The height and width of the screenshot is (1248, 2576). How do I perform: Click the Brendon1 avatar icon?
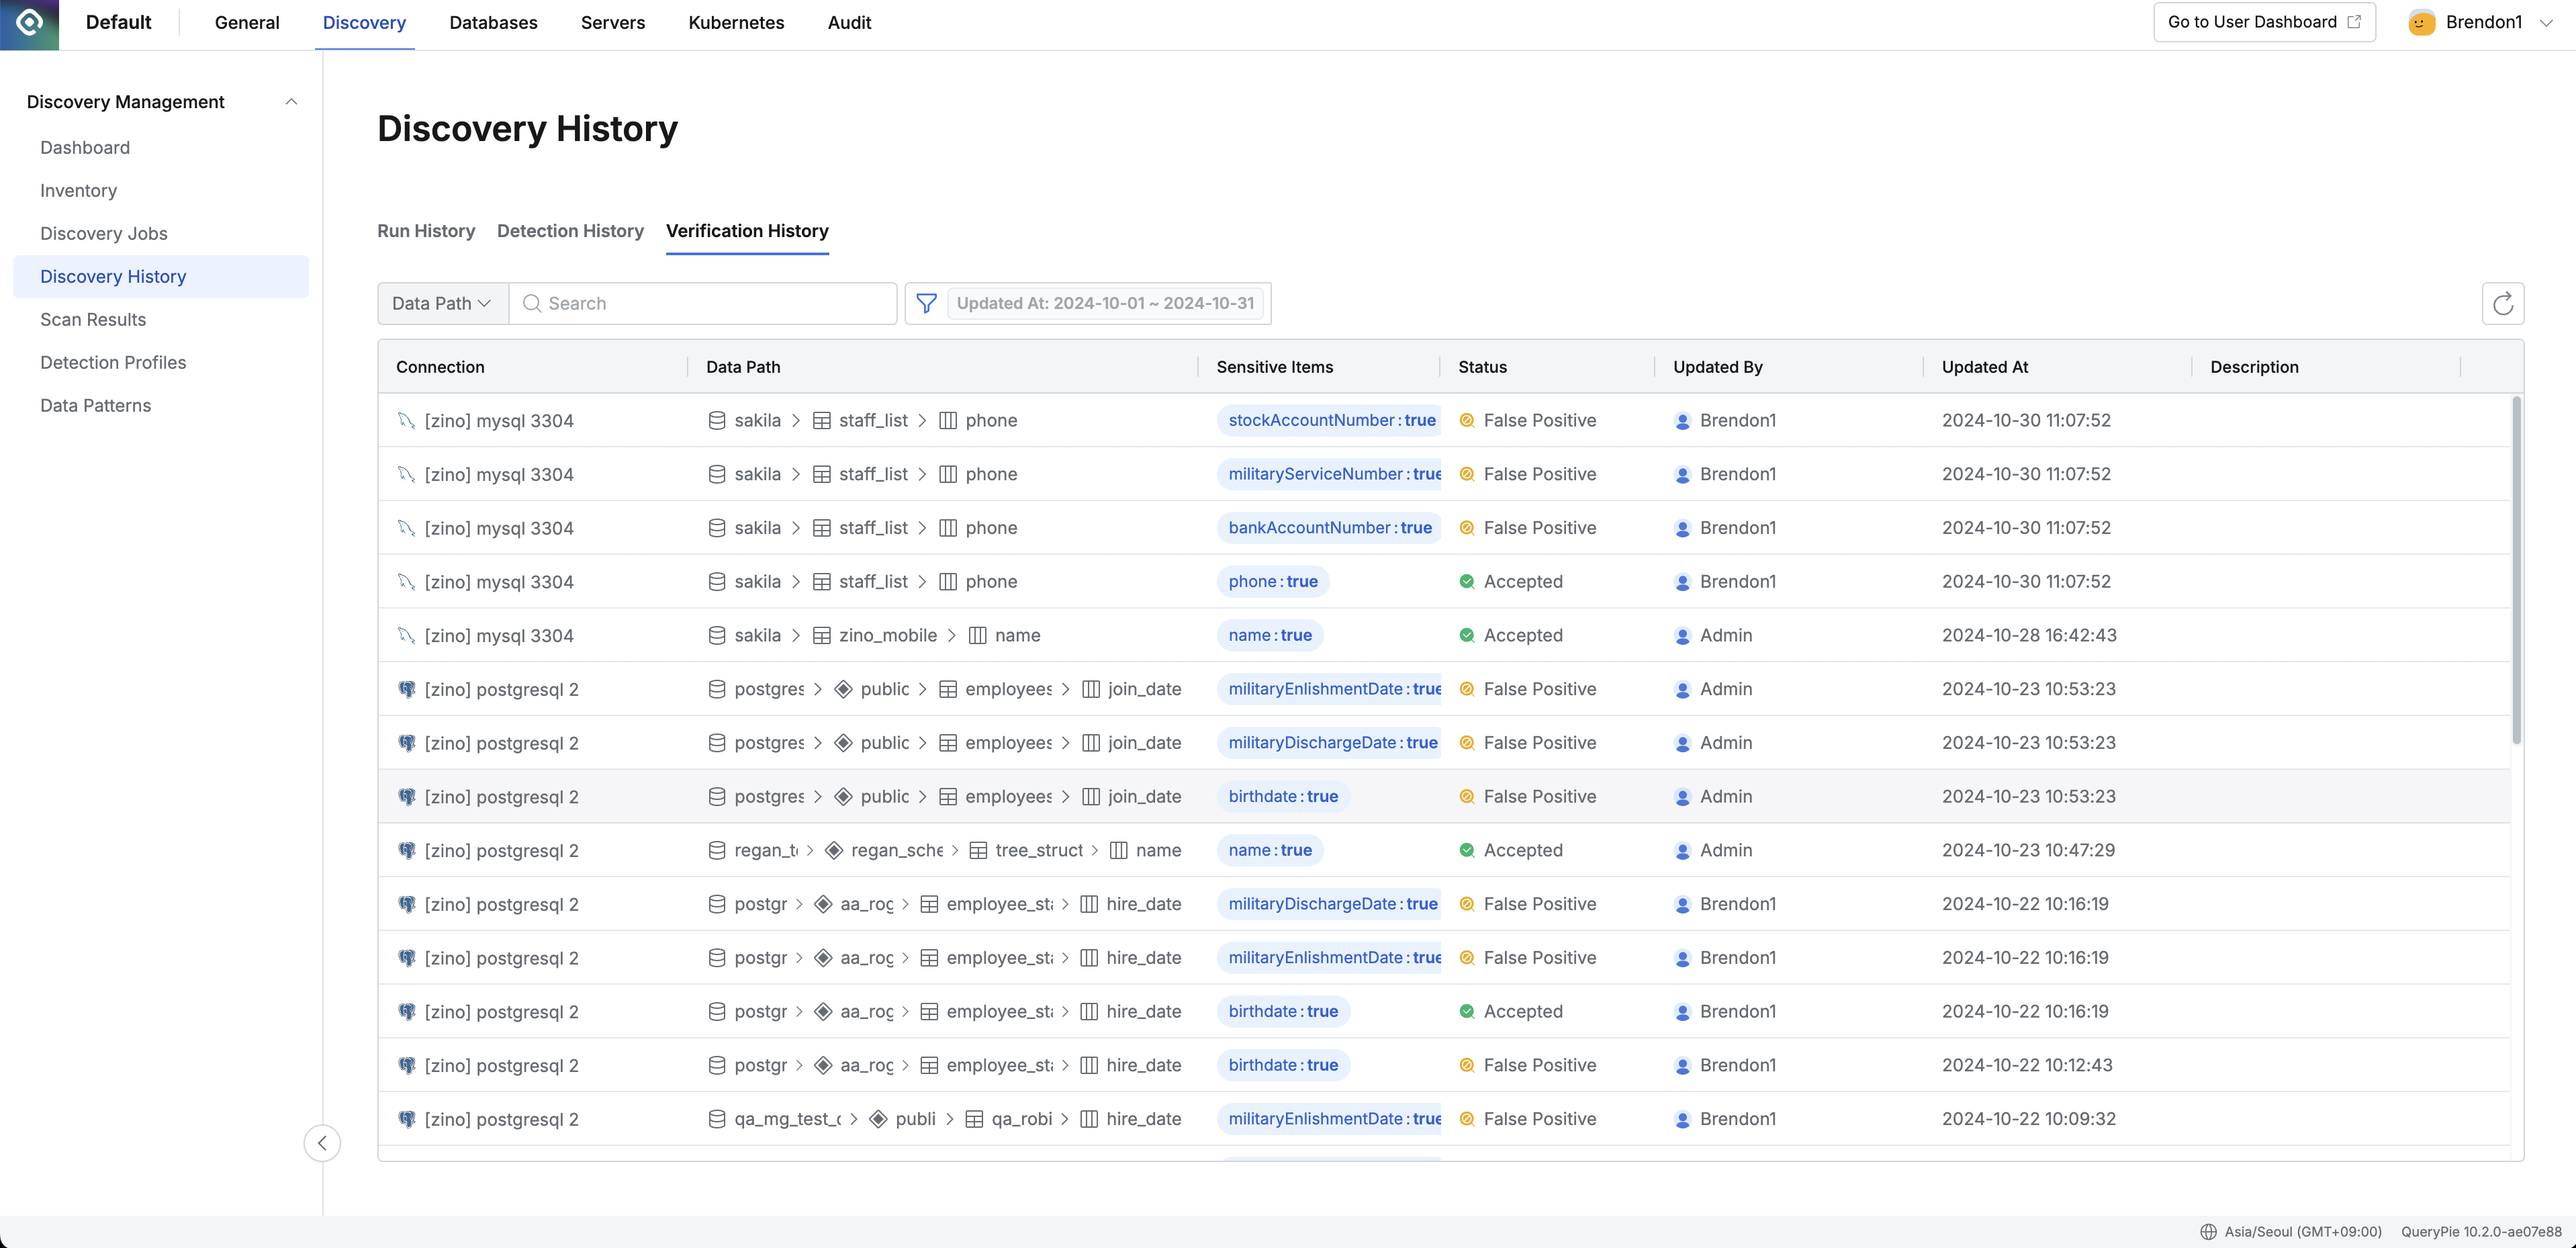[2421, 23]
